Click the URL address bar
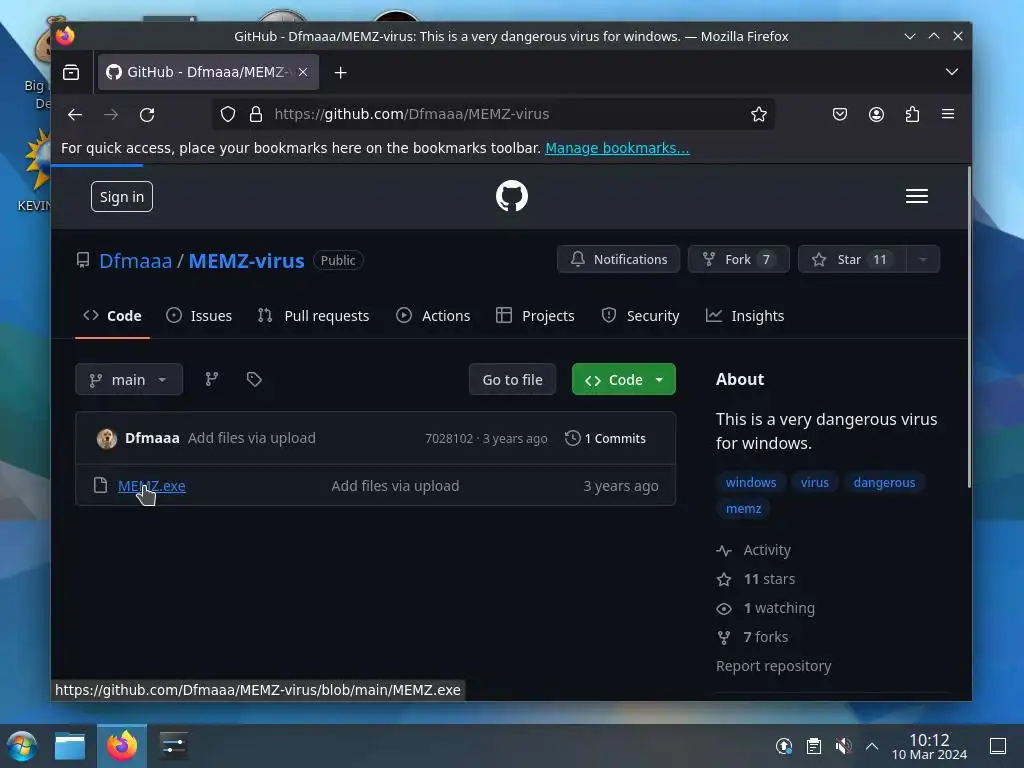 (493, 114)
